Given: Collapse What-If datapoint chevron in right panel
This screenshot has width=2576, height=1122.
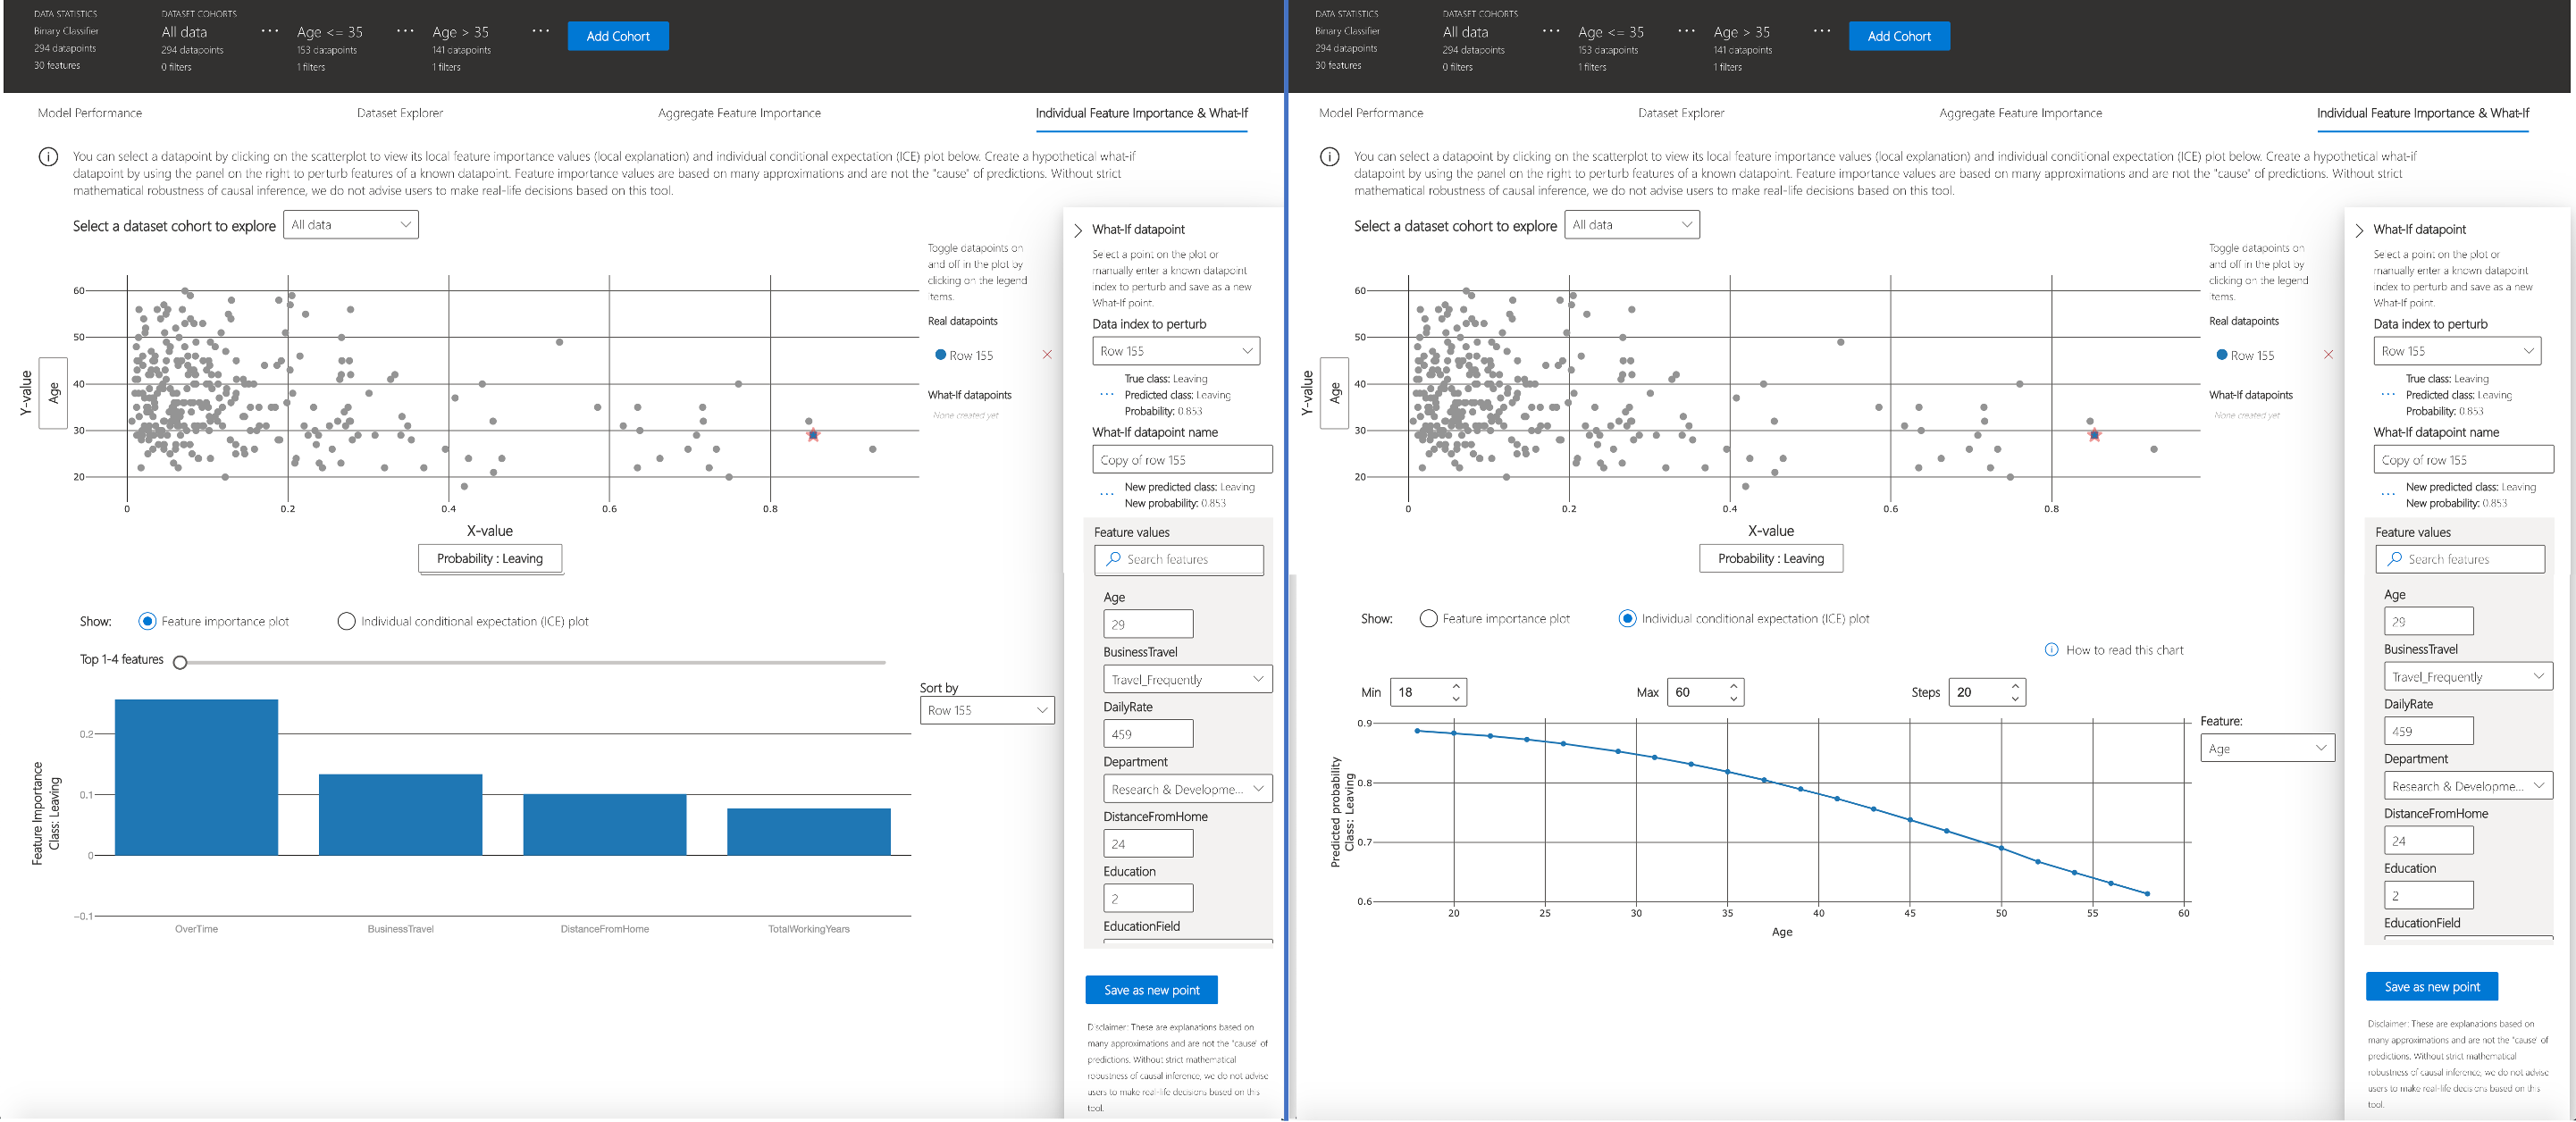Looking at the screenshot, I should (x=2360, y=230).
